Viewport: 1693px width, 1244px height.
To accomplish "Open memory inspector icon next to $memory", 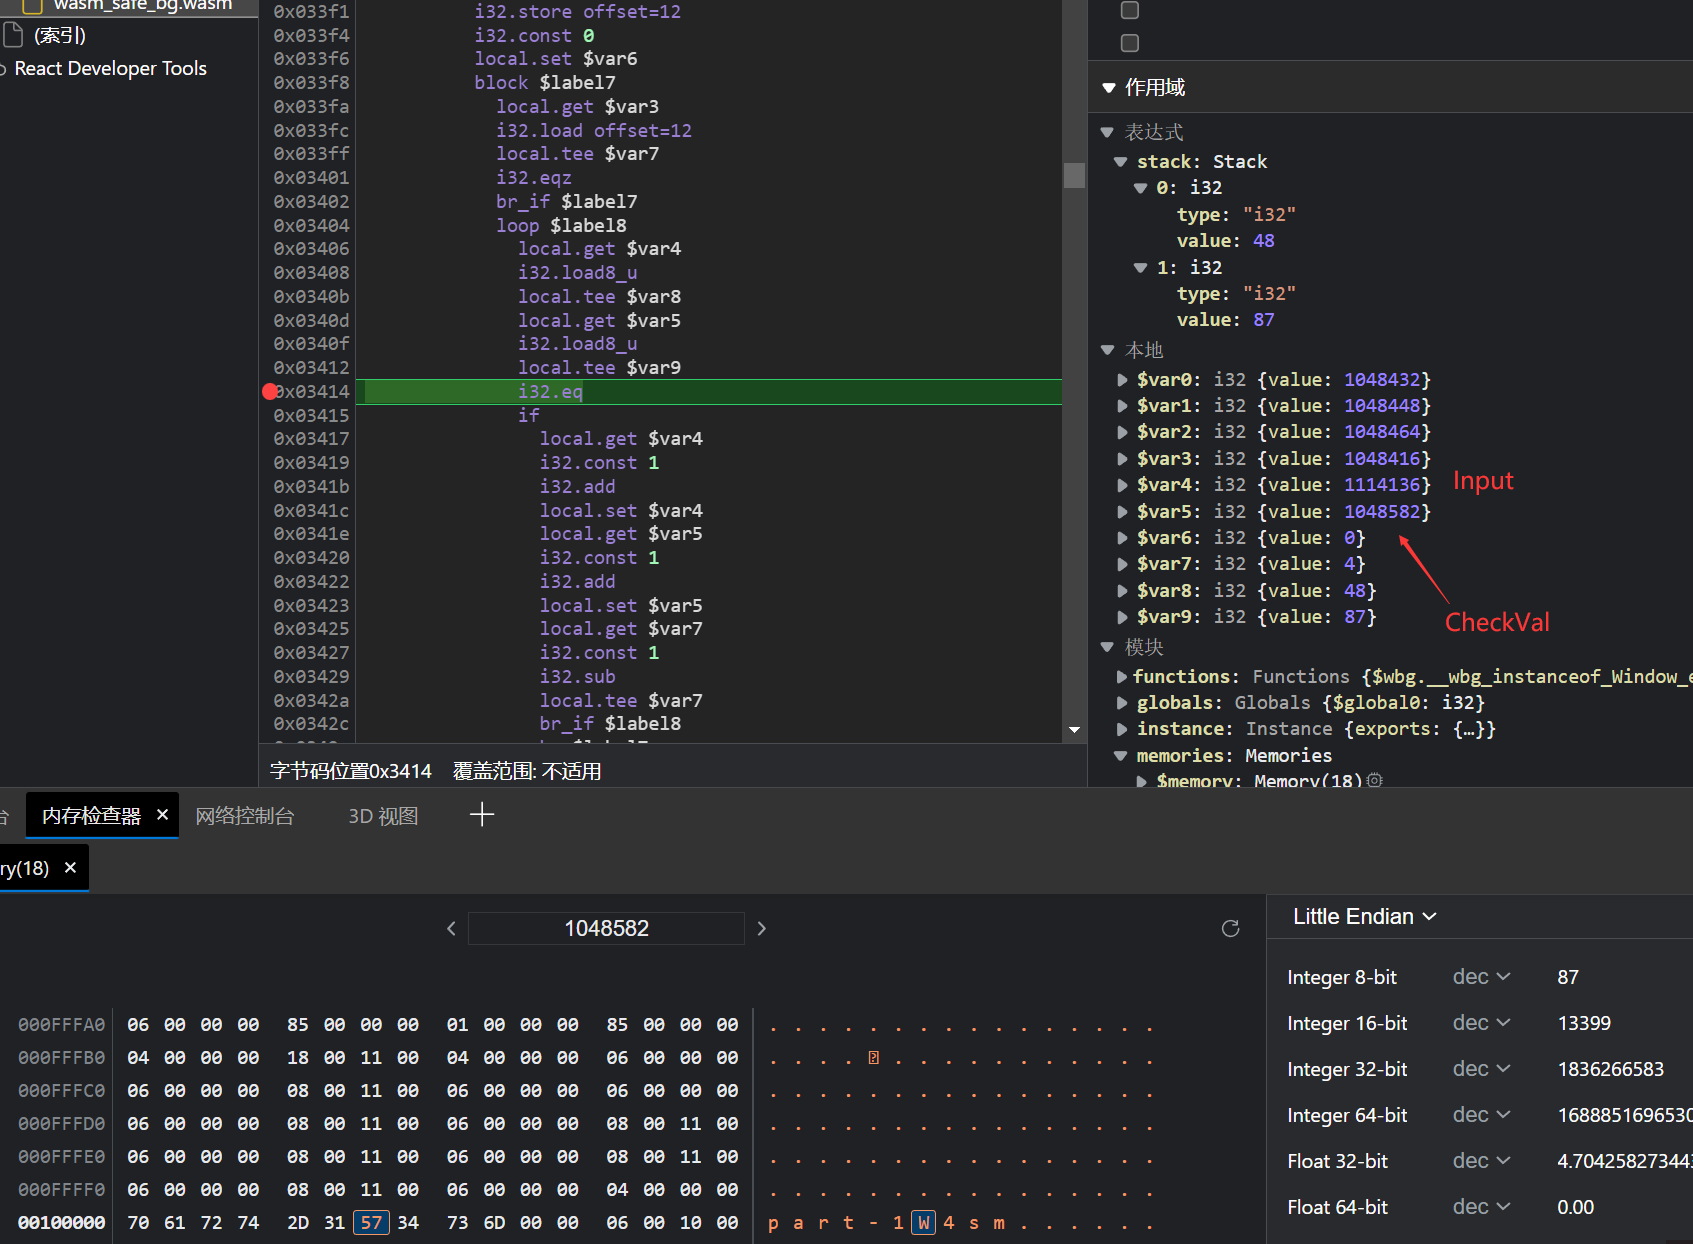I will point(1375,780).
